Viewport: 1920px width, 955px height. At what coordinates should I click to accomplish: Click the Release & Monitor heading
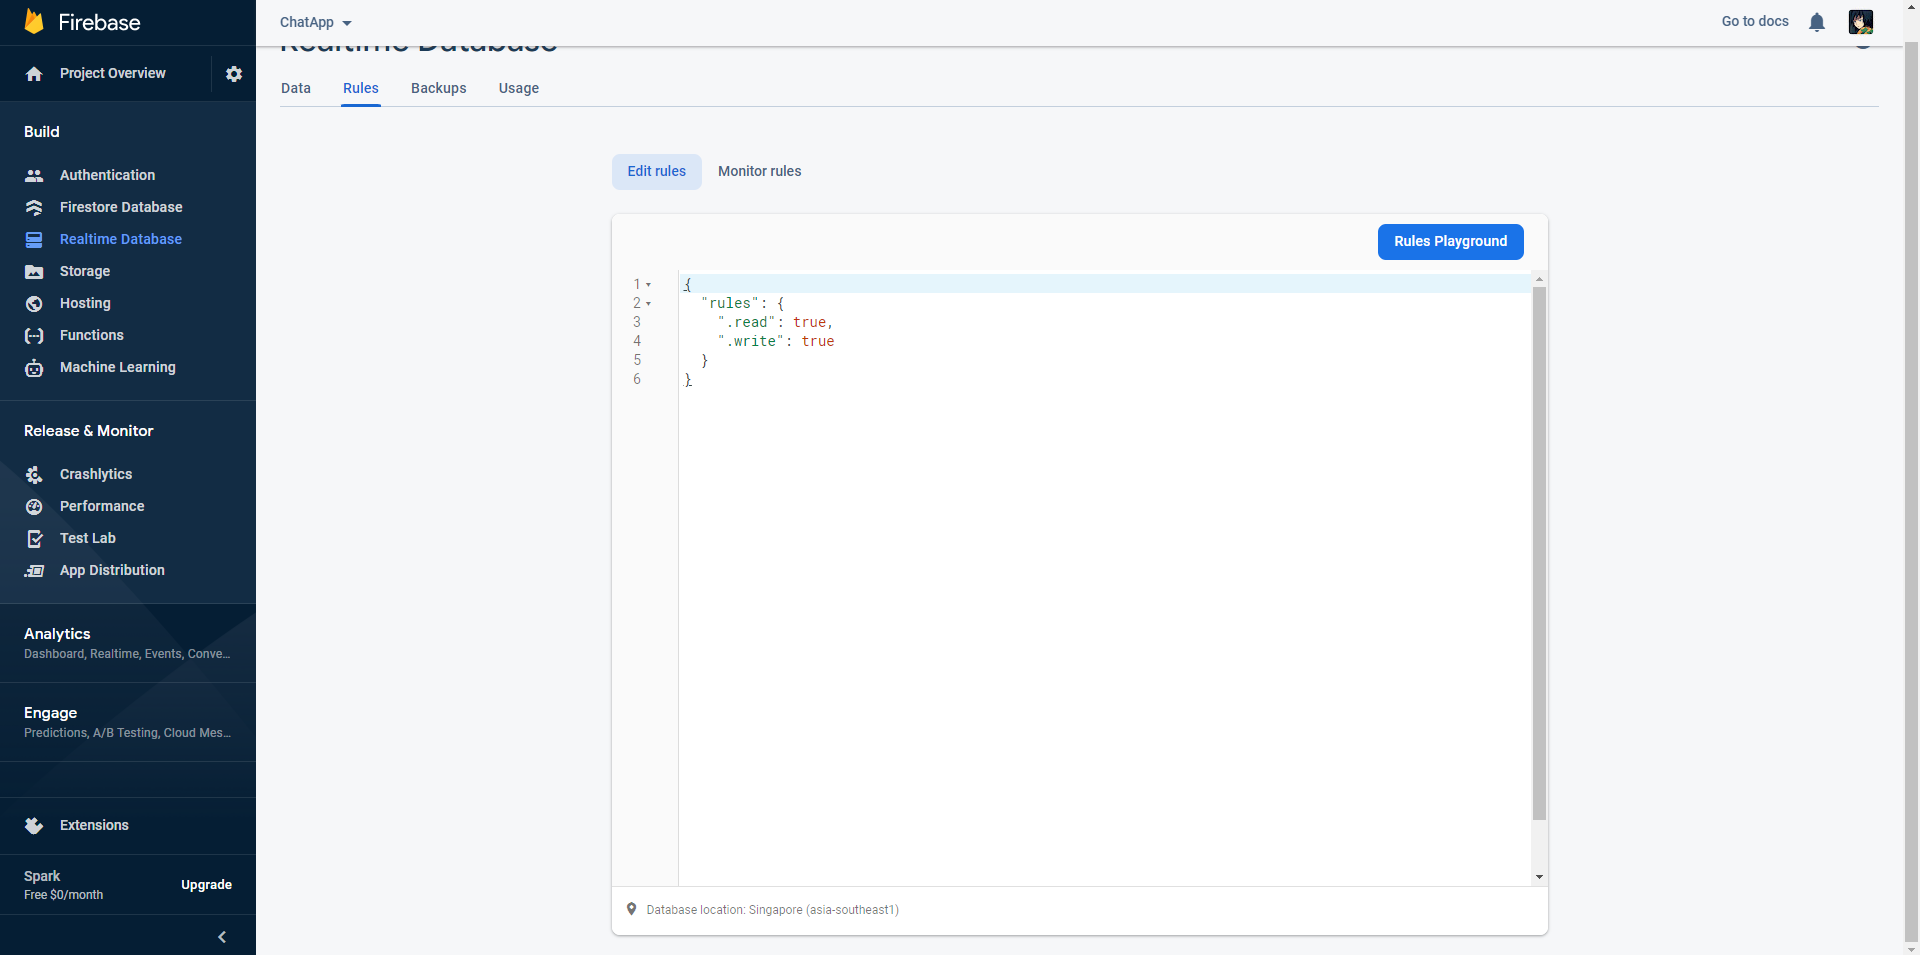coord(89,430)
